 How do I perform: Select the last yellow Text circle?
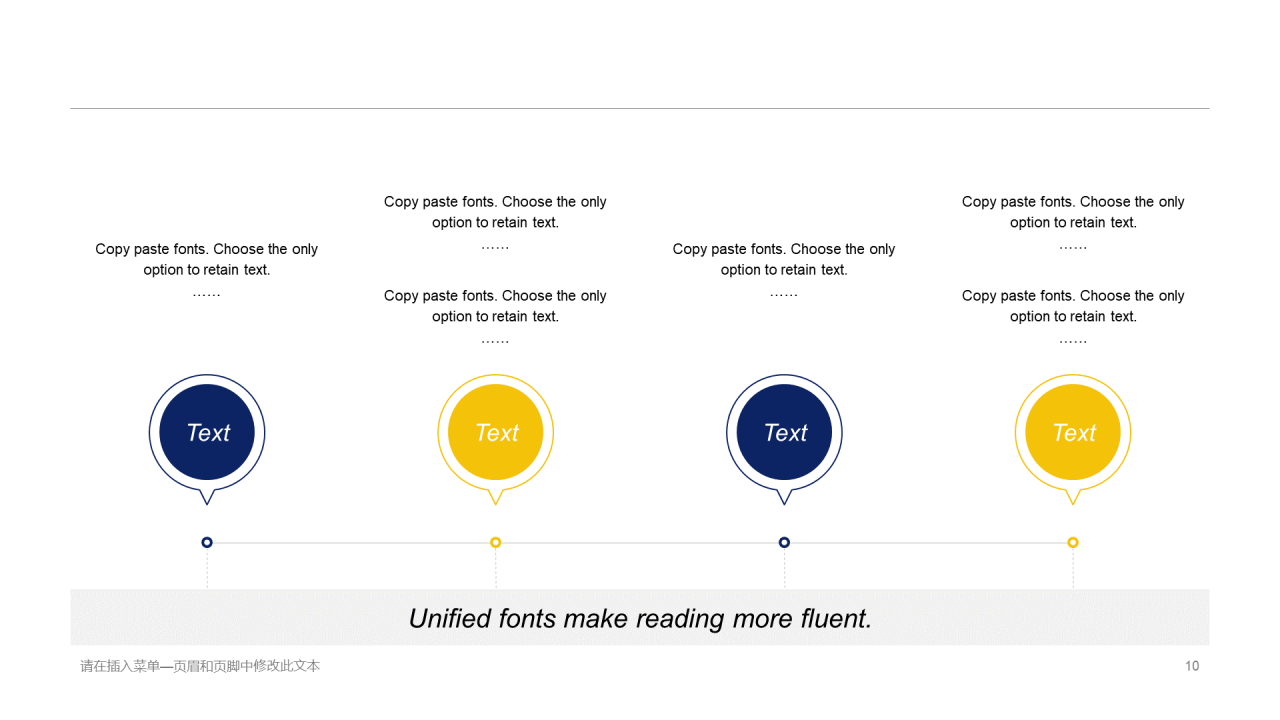pyautogui.click(x=1073, y=432)
